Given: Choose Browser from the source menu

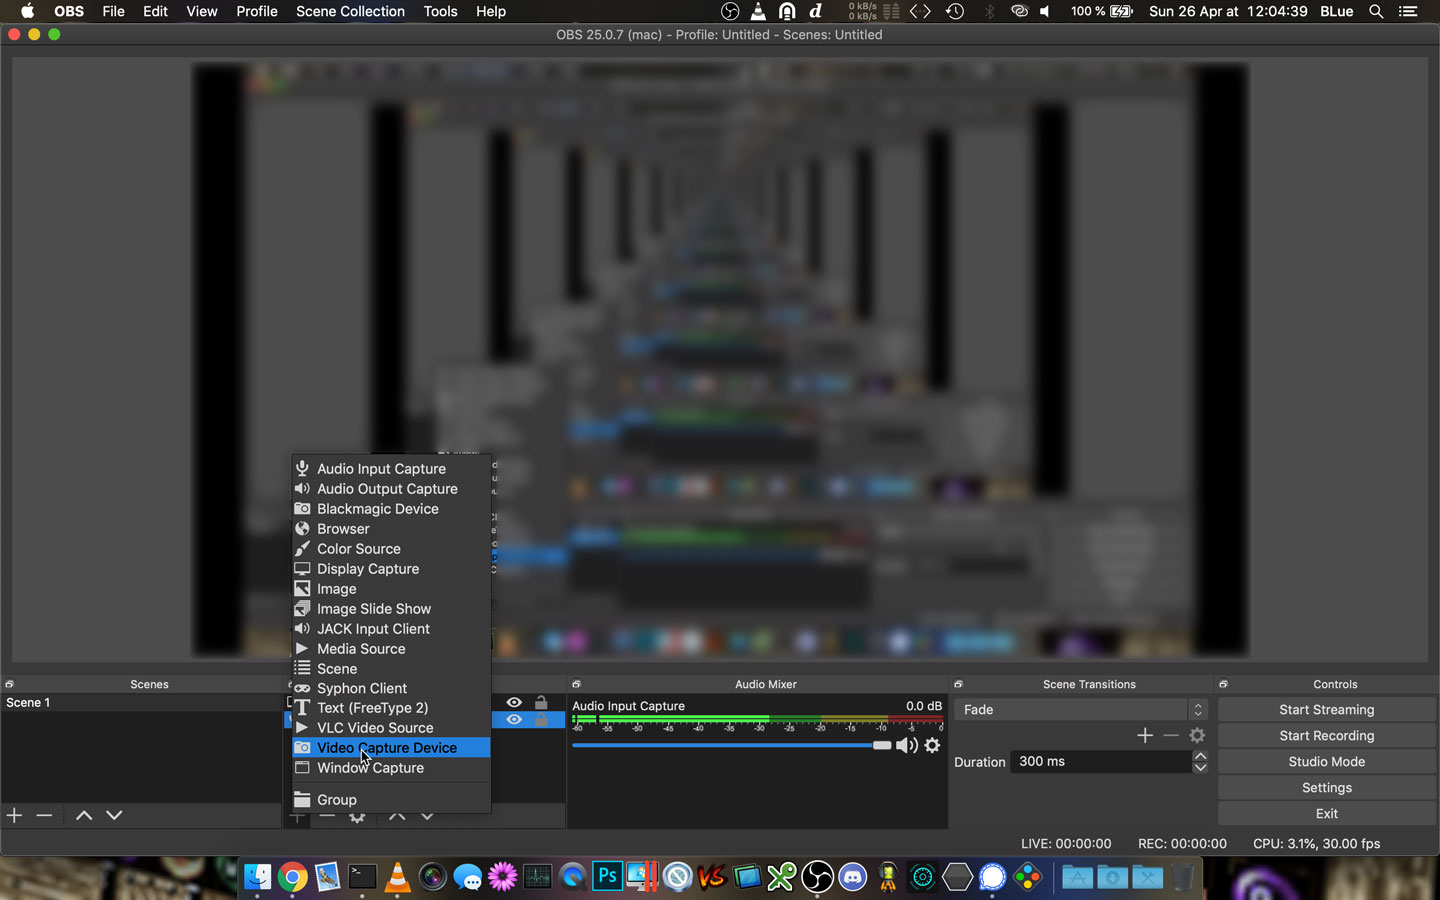Looking at the screenshot, I should click(x=391, y=529).
